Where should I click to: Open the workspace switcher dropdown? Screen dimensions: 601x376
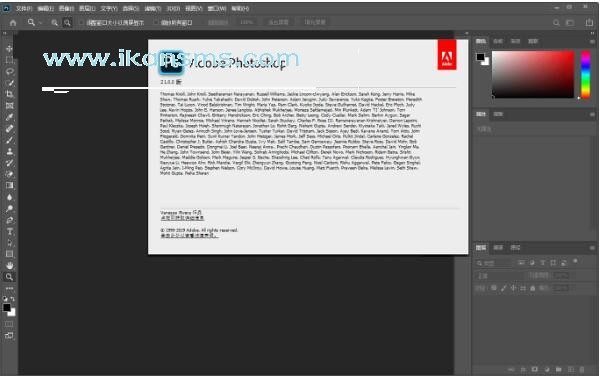coord(570,23)
